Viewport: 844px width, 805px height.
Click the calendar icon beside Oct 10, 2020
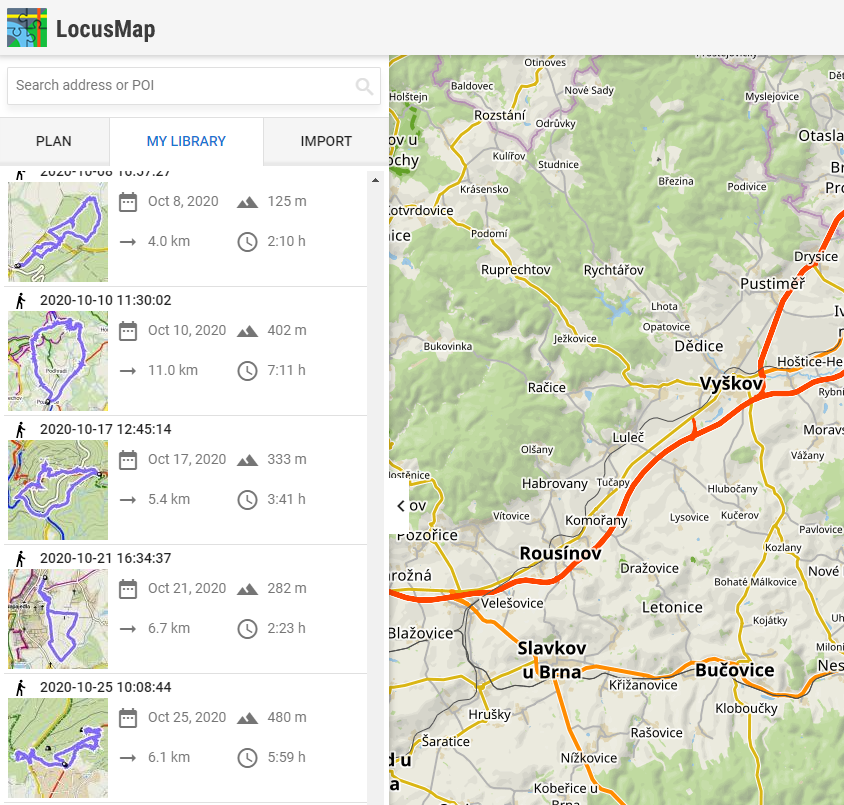click(128, 331)
